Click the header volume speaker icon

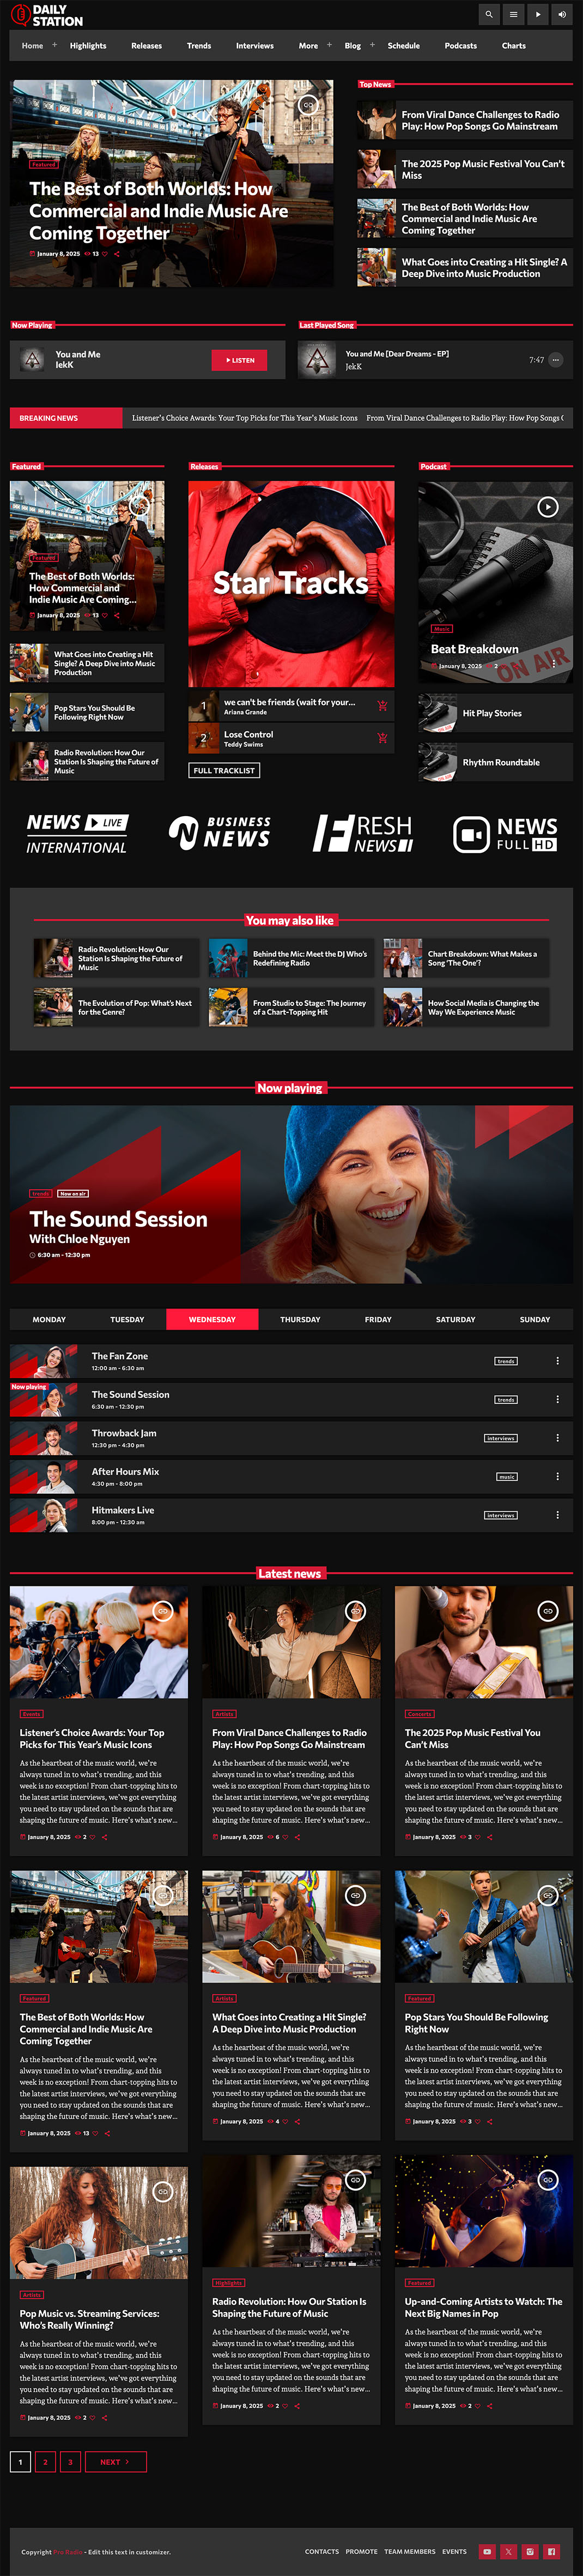(x=562, y=15)
